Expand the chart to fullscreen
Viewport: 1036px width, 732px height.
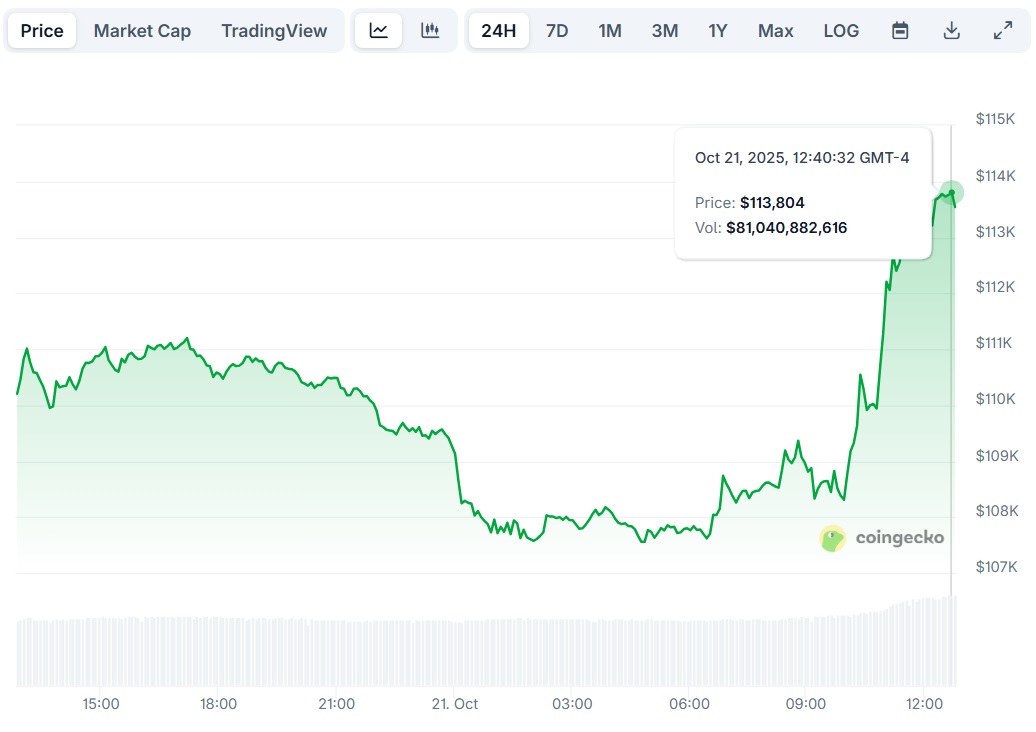[x=1002, y=31]
